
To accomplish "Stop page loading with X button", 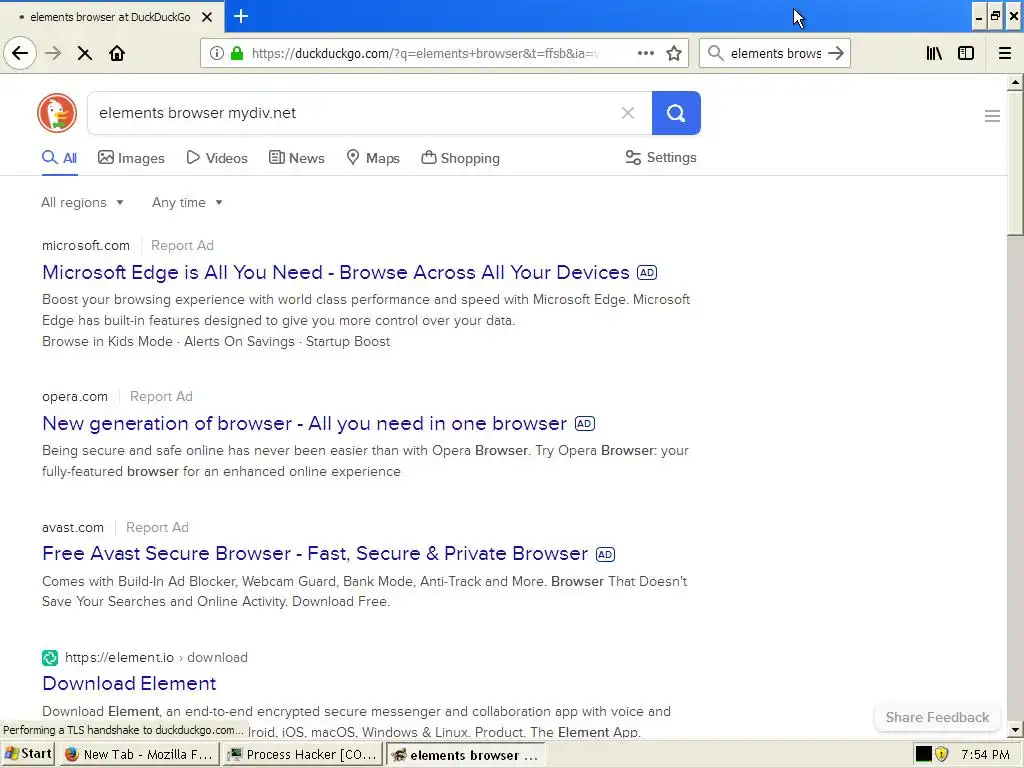I will pos(85,53).
